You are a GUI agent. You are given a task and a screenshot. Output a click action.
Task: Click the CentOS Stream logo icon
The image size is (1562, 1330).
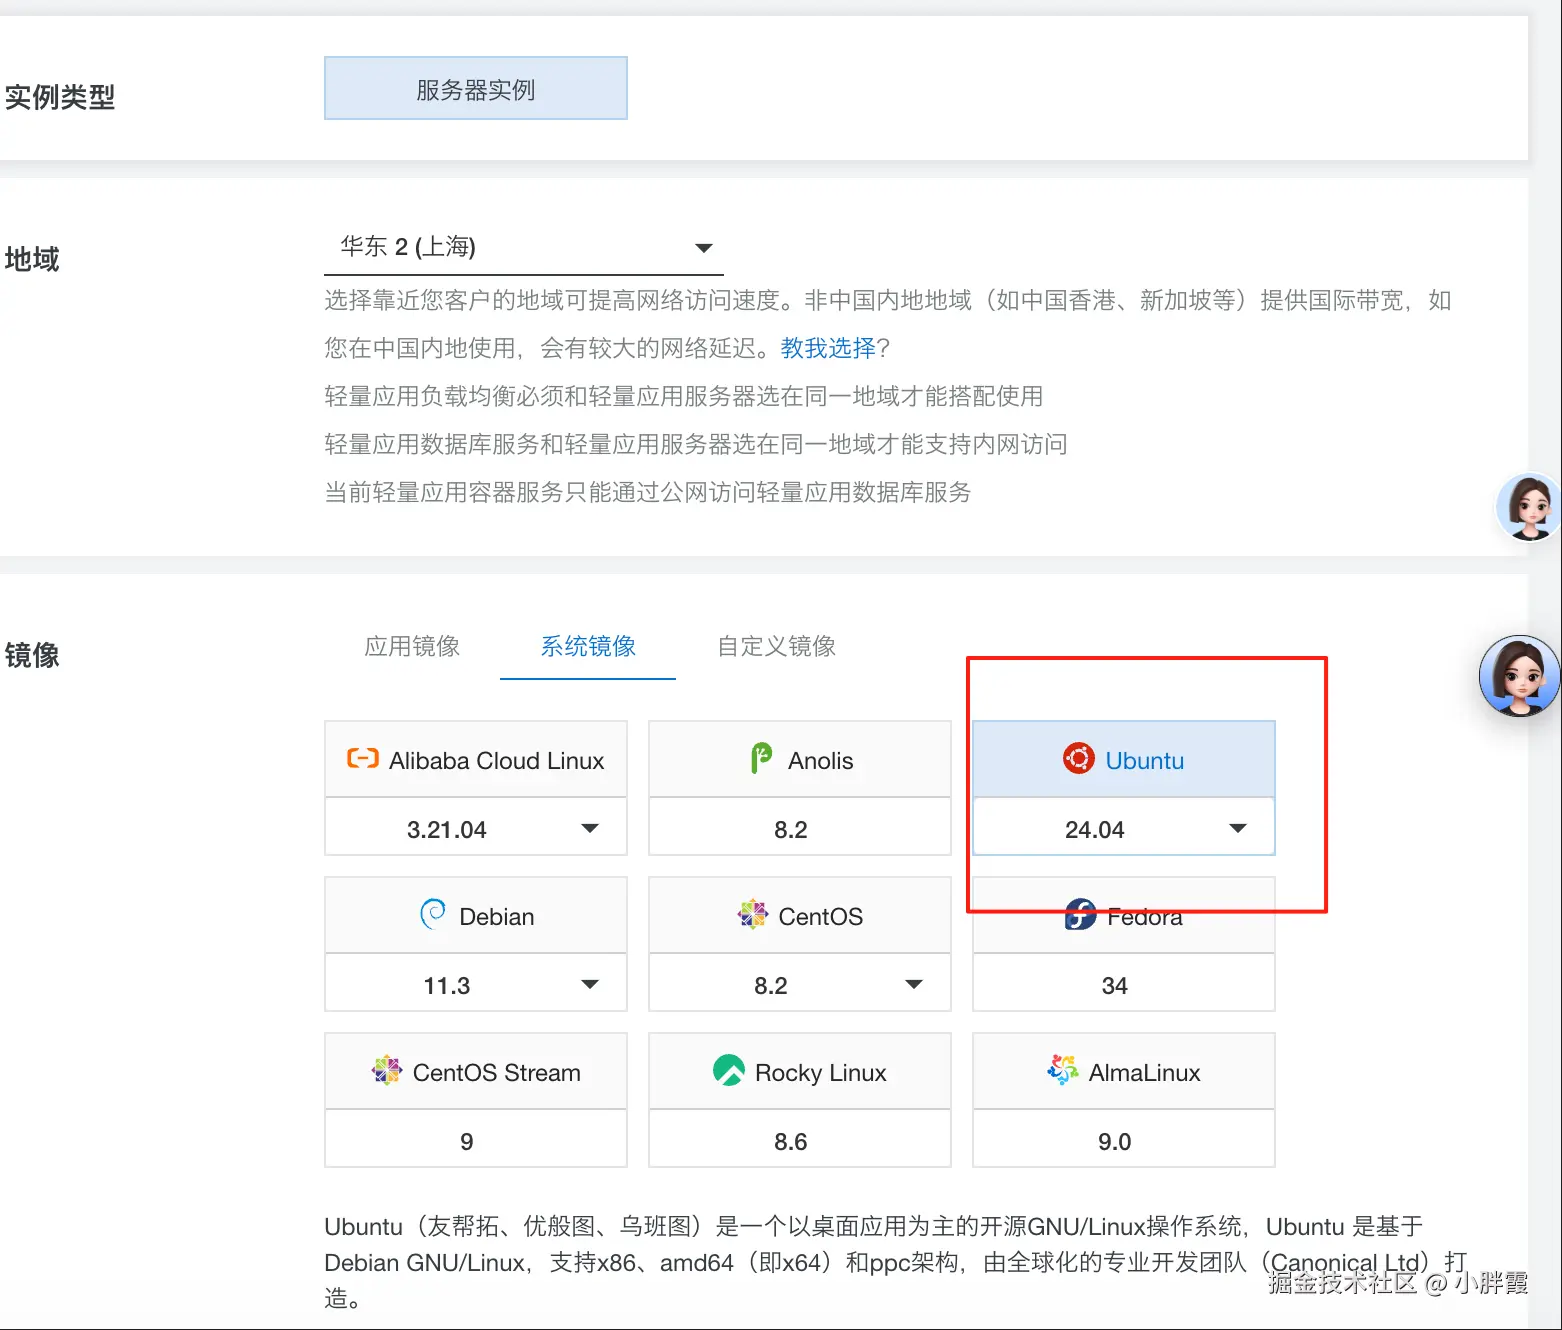(387, 1070)
